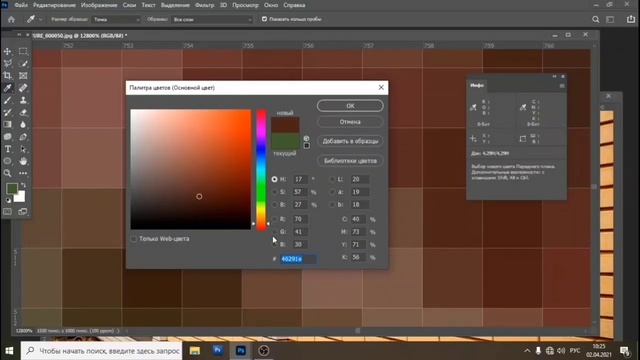
Task: Select the Pen tool
Action: point(23,137)
